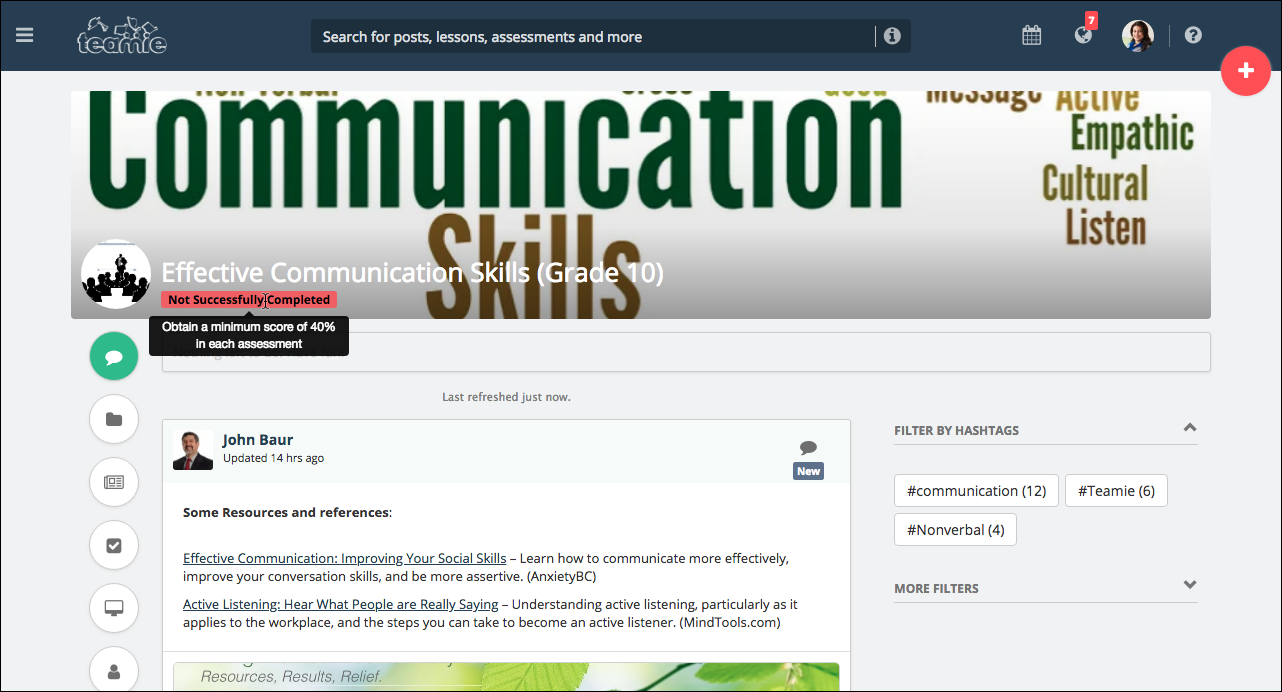Open the monitor screen sidebar icon

pos(114,608)
